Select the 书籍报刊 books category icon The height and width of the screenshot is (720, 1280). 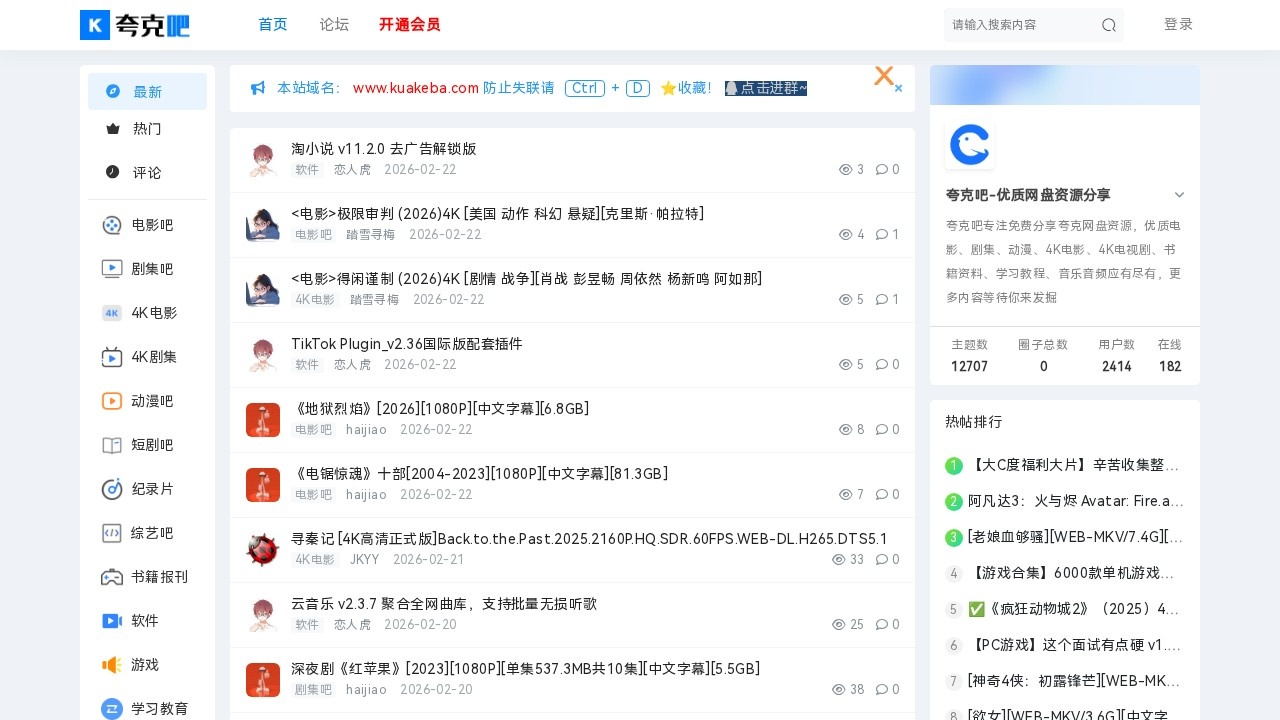tap(112, 577)
